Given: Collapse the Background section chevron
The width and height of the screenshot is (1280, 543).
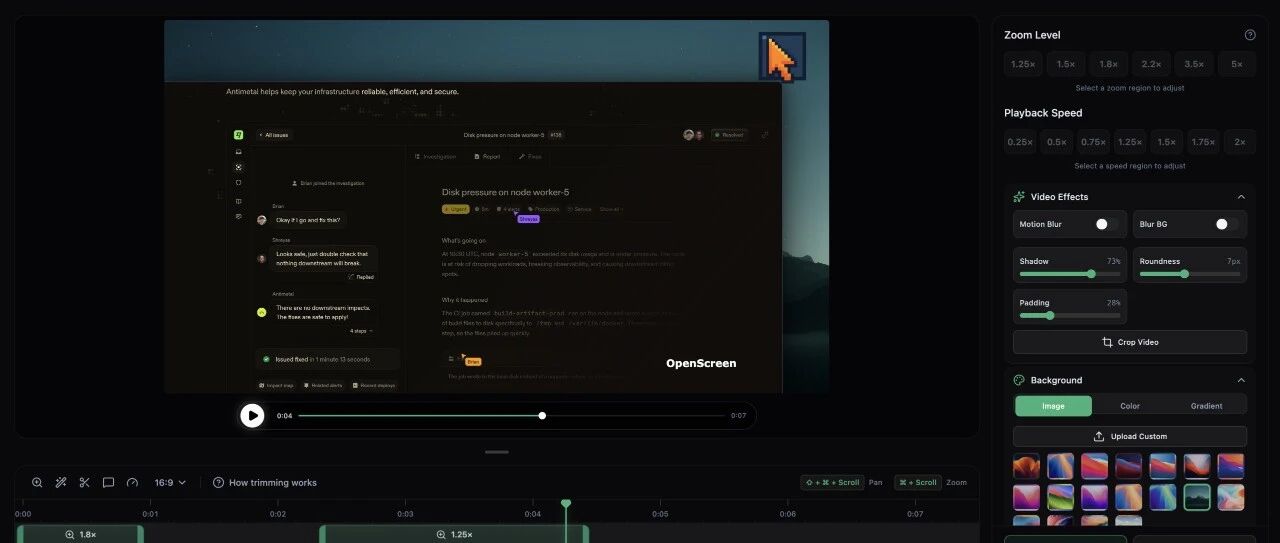Looking at the screenshot, I should (1241, 380).
